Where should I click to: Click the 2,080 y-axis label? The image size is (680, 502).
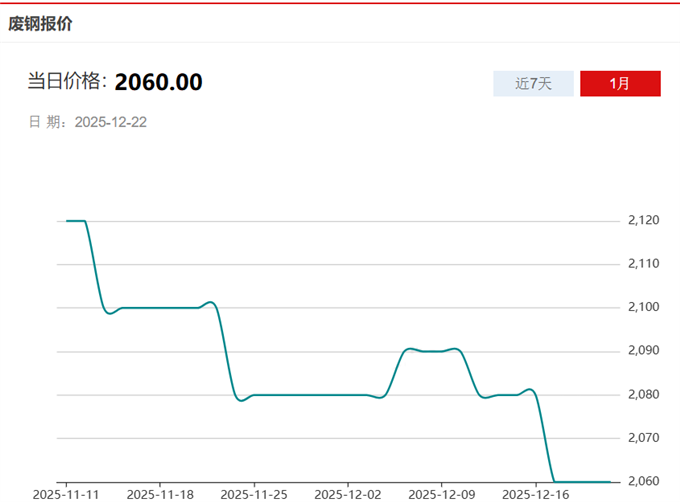click(x=643, y=395)
